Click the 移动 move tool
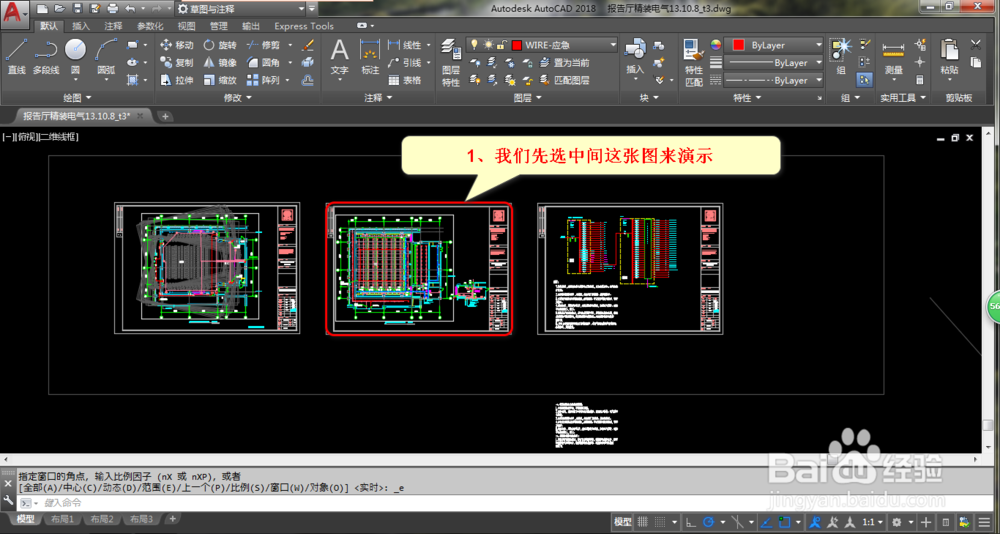Image resolution: width=1000 pixels, height=534 pixels. (x=176, y=45)
